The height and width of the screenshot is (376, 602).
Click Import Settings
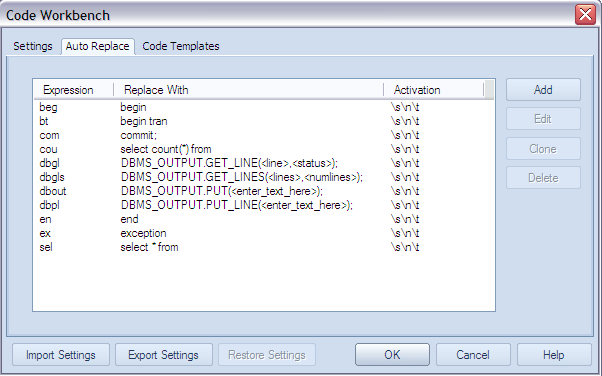click(61, 355)
